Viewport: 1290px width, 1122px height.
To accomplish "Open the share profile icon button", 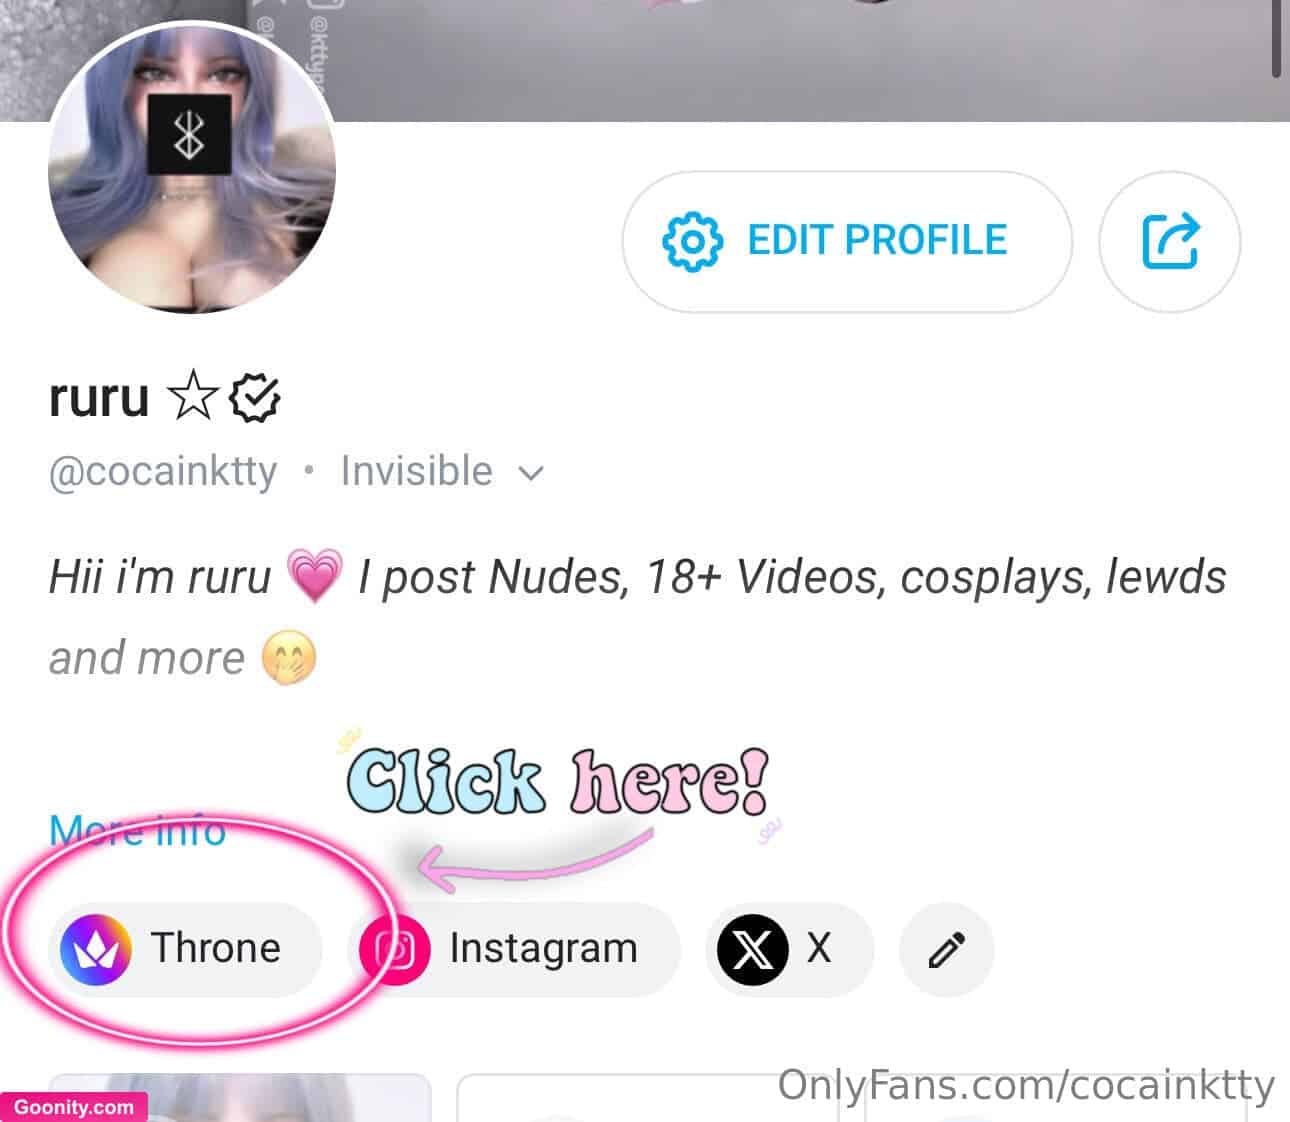I will 1169,241.
